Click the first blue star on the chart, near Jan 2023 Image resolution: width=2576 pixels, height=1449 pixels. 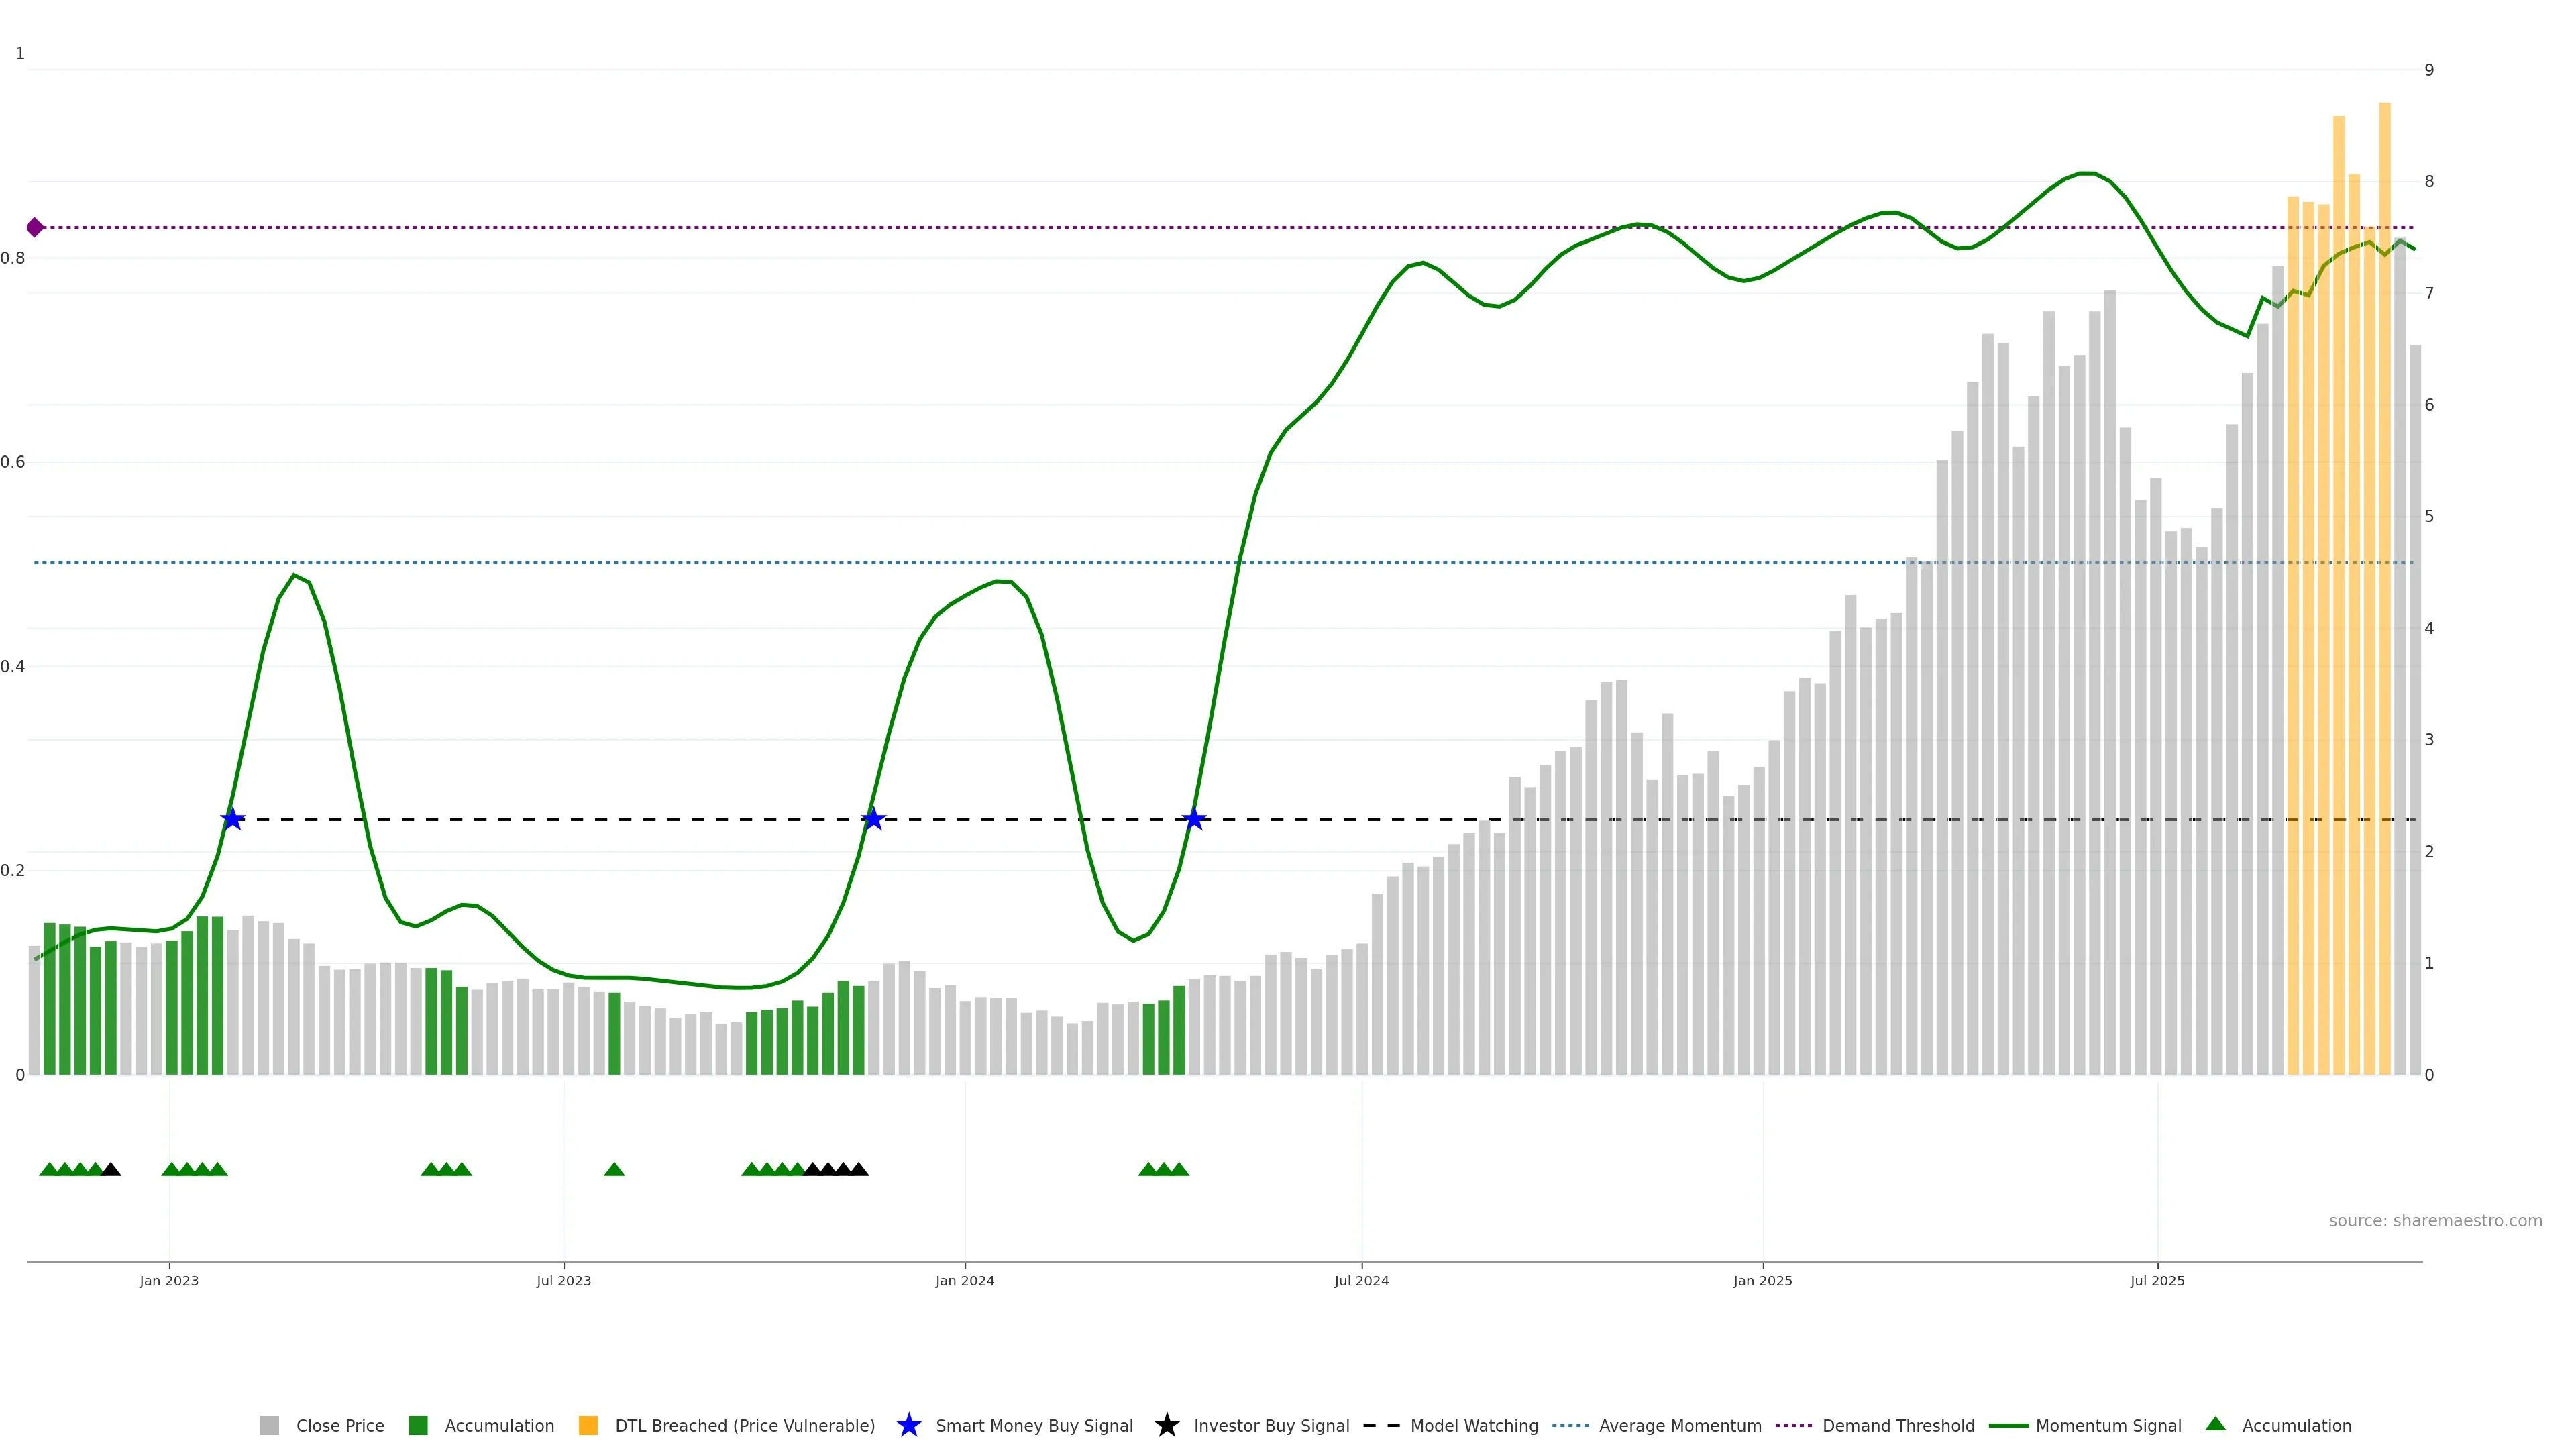(232, 819)
